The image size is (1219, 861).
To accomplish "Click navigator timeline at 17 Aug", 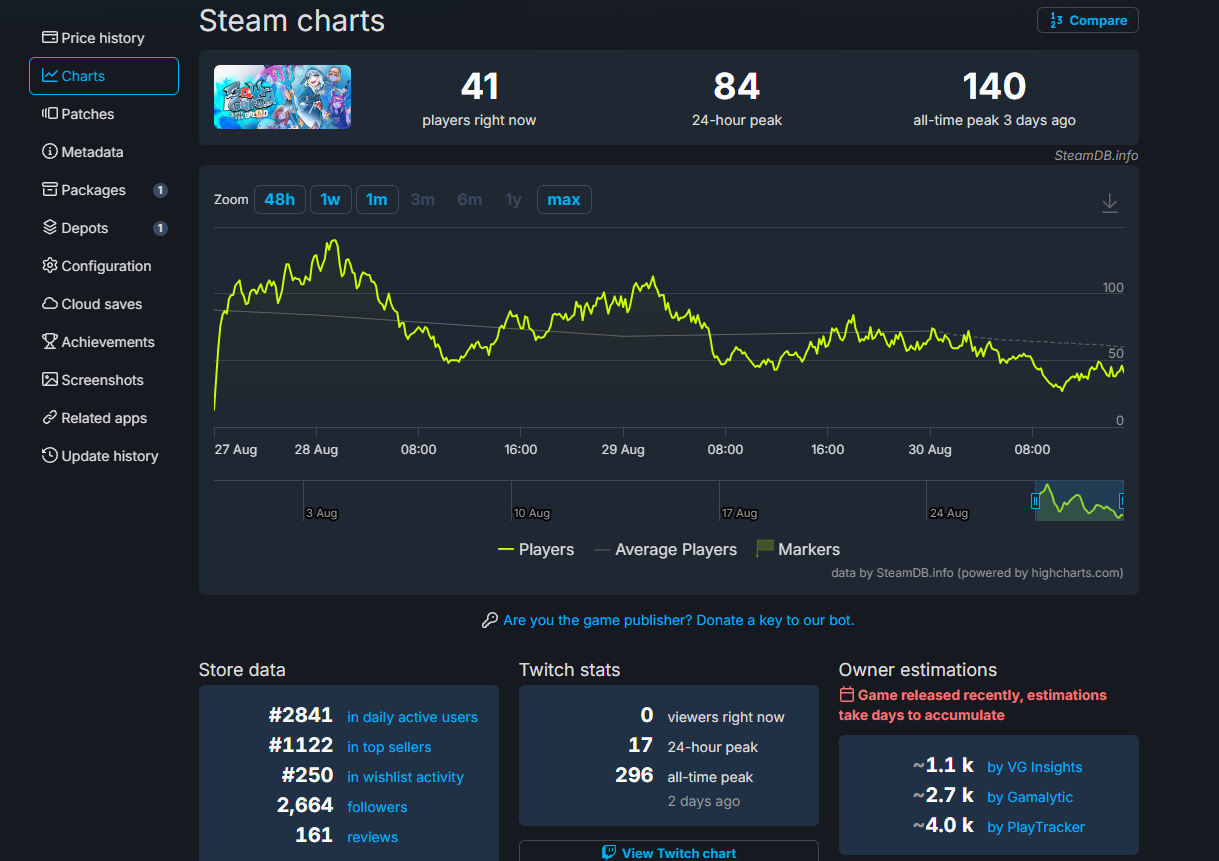I will coord(740,513).
